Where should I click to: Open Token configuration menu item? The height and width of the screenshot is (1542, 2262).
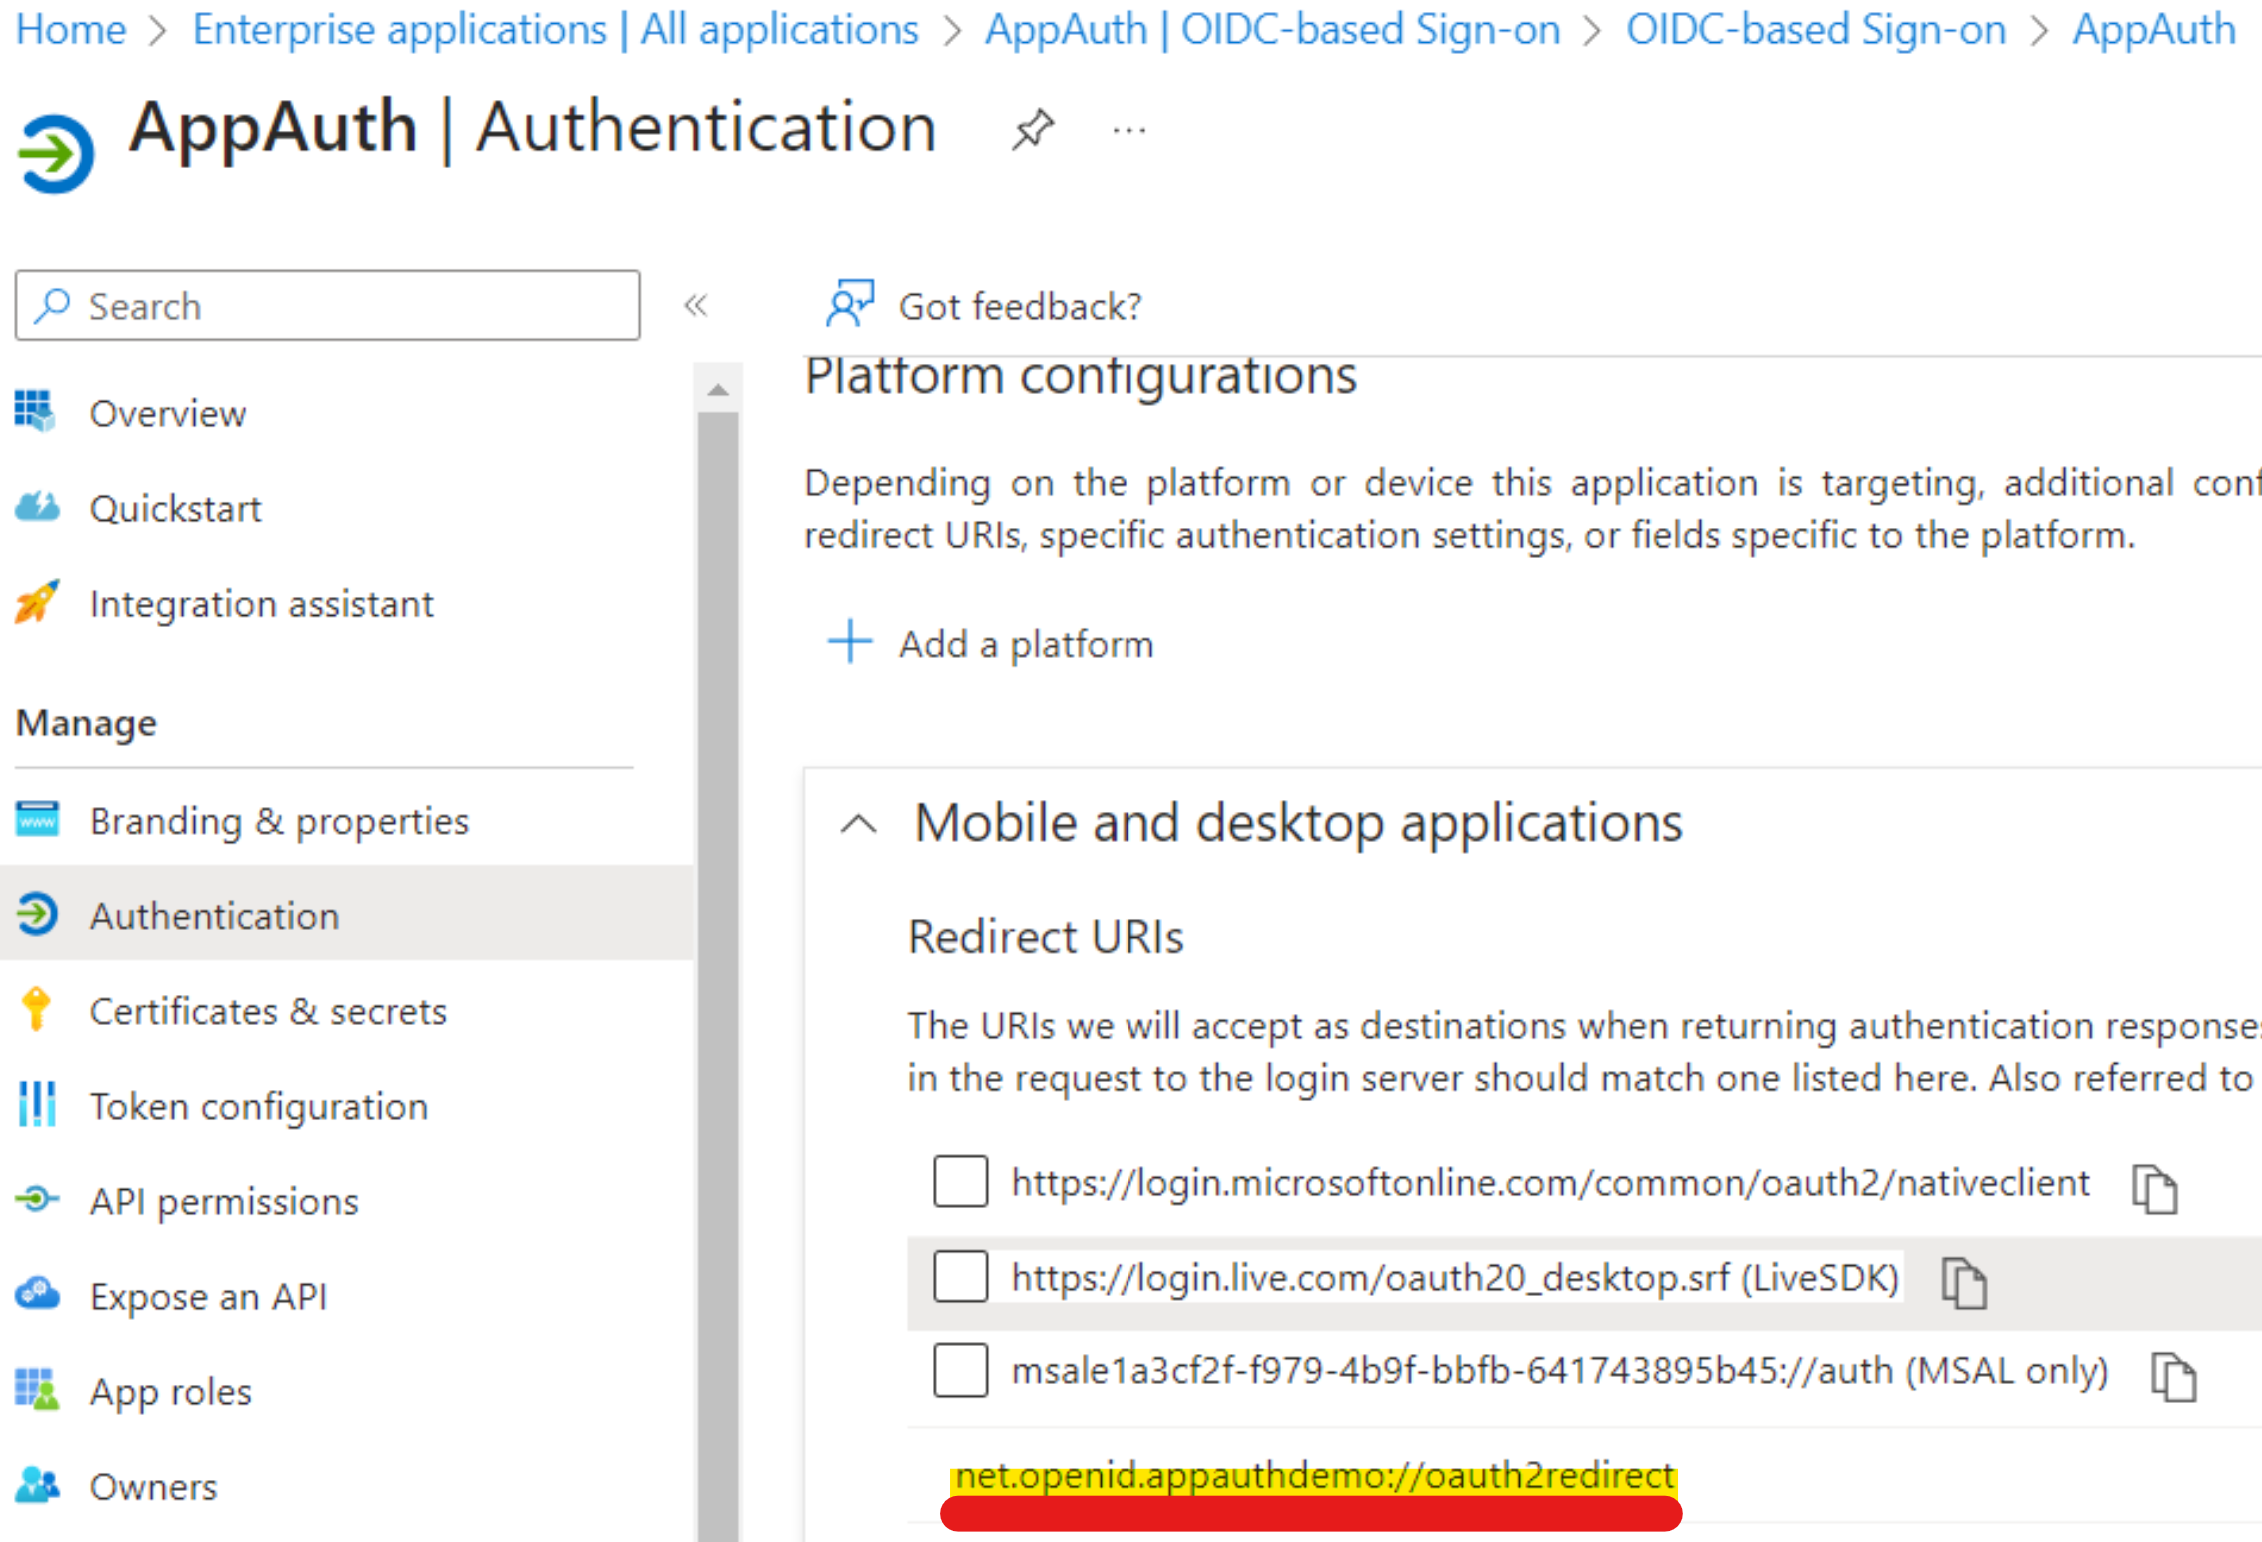click(x=258, y=1106)
